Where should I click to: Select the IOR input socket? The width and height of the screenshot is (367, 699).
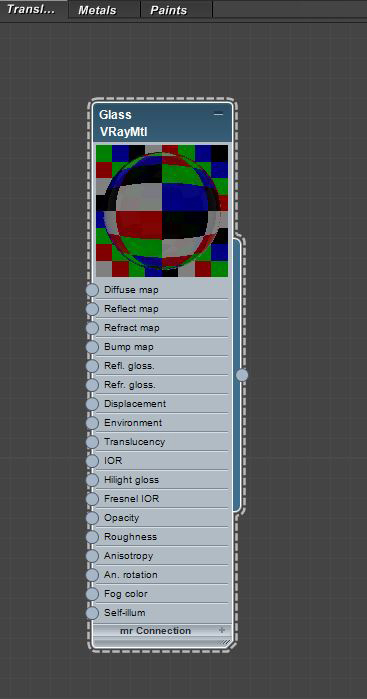(x=92, y=461)
